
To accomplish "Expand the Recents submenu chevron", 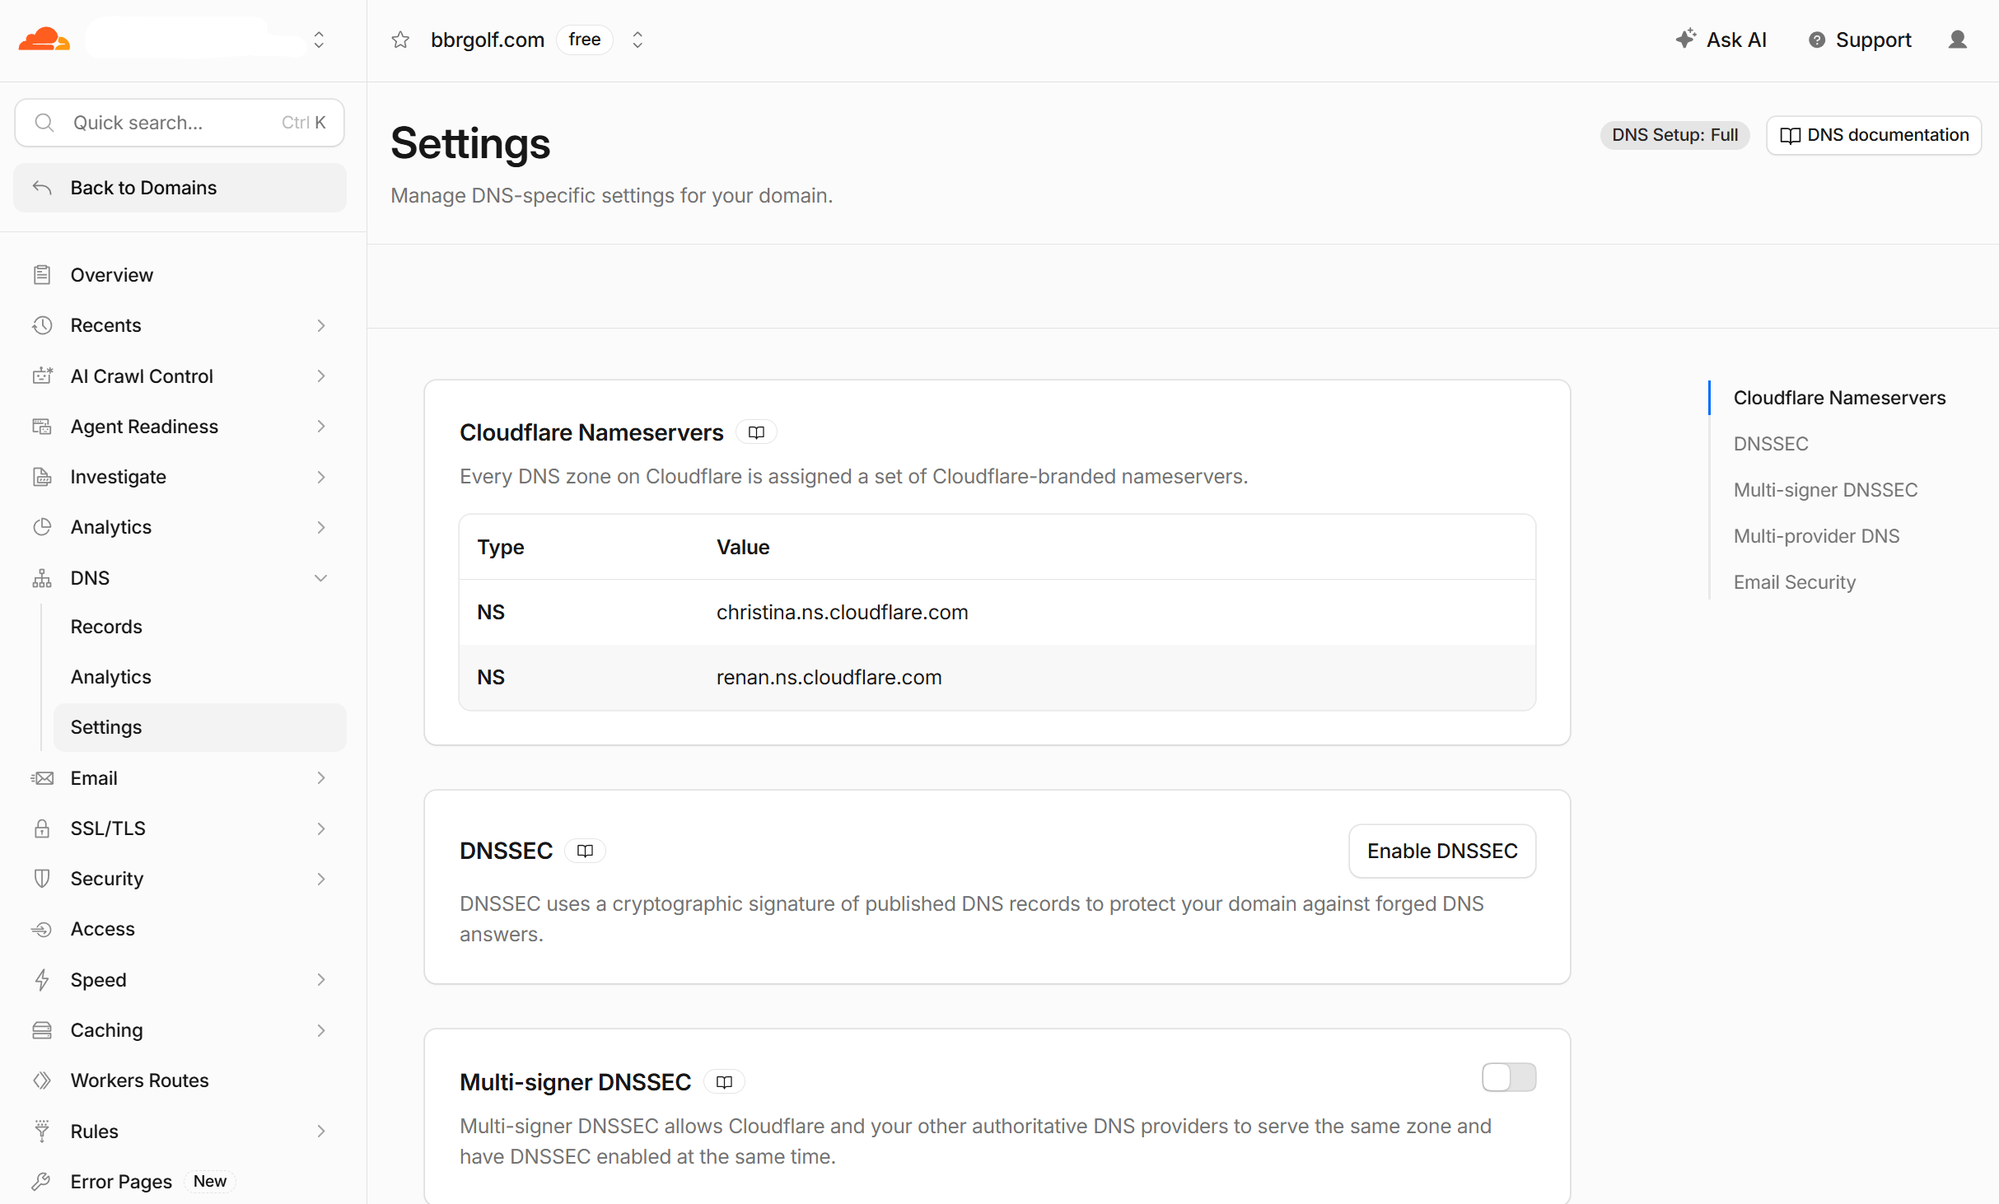I will (x=321, y=325).
